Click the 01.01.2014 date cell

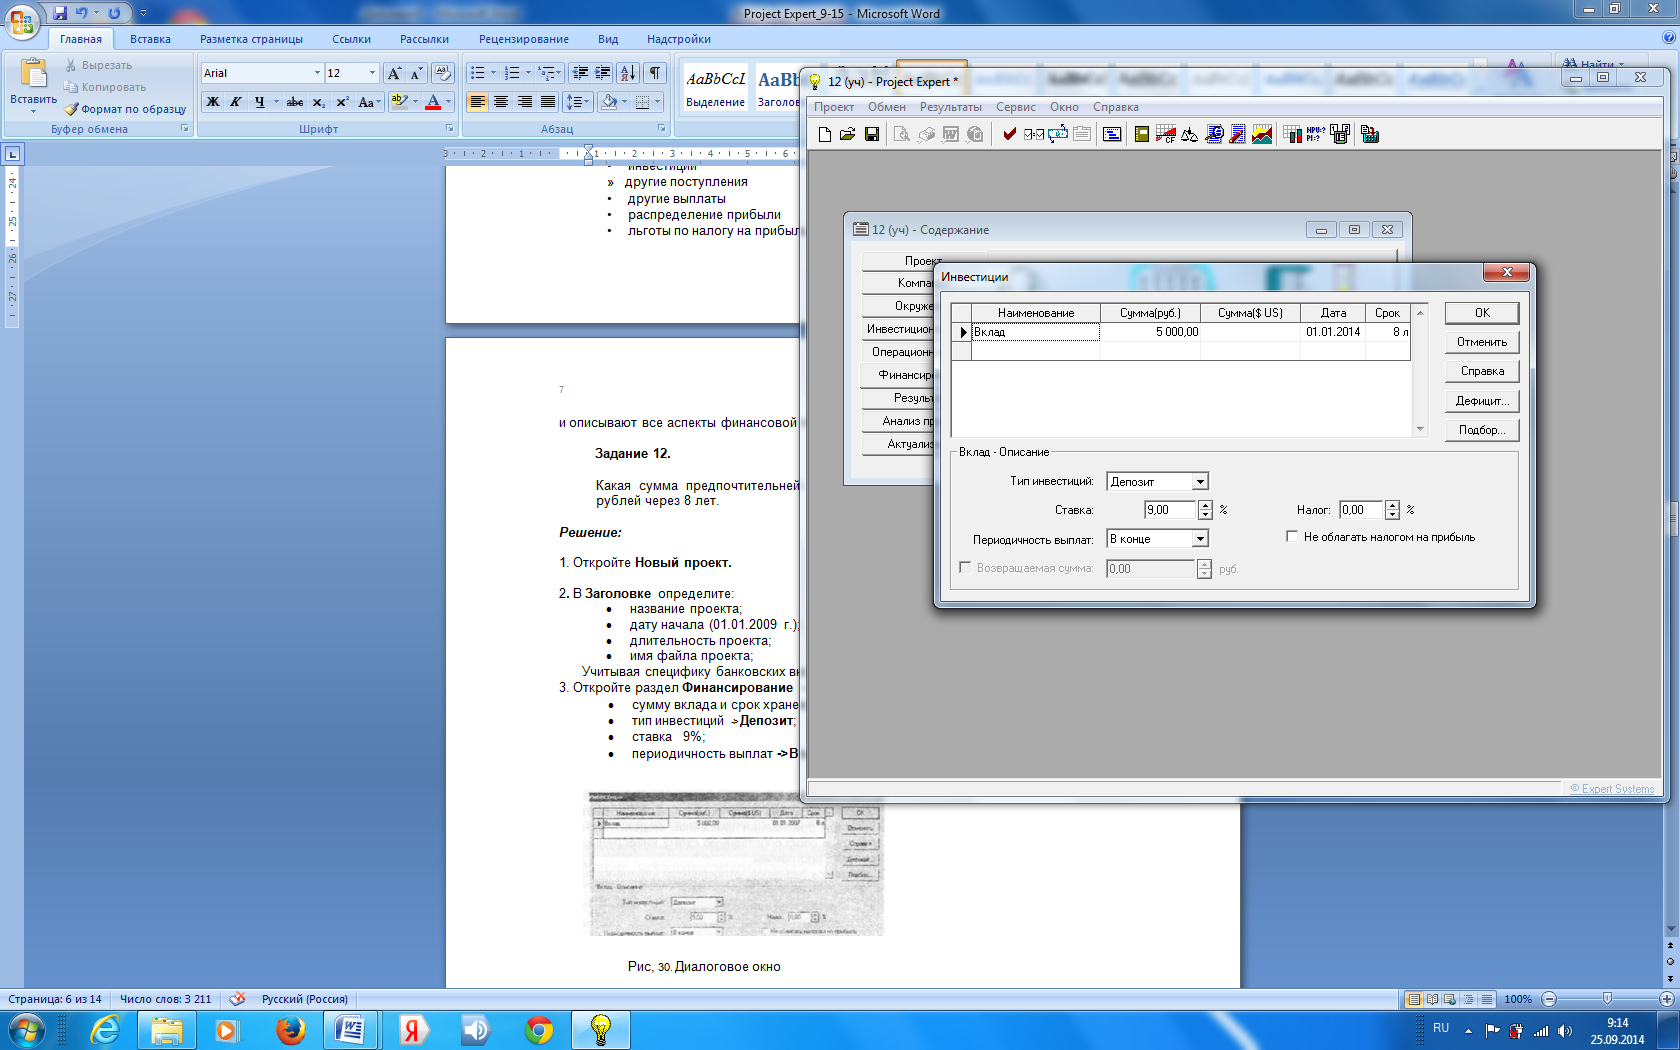1333,332
